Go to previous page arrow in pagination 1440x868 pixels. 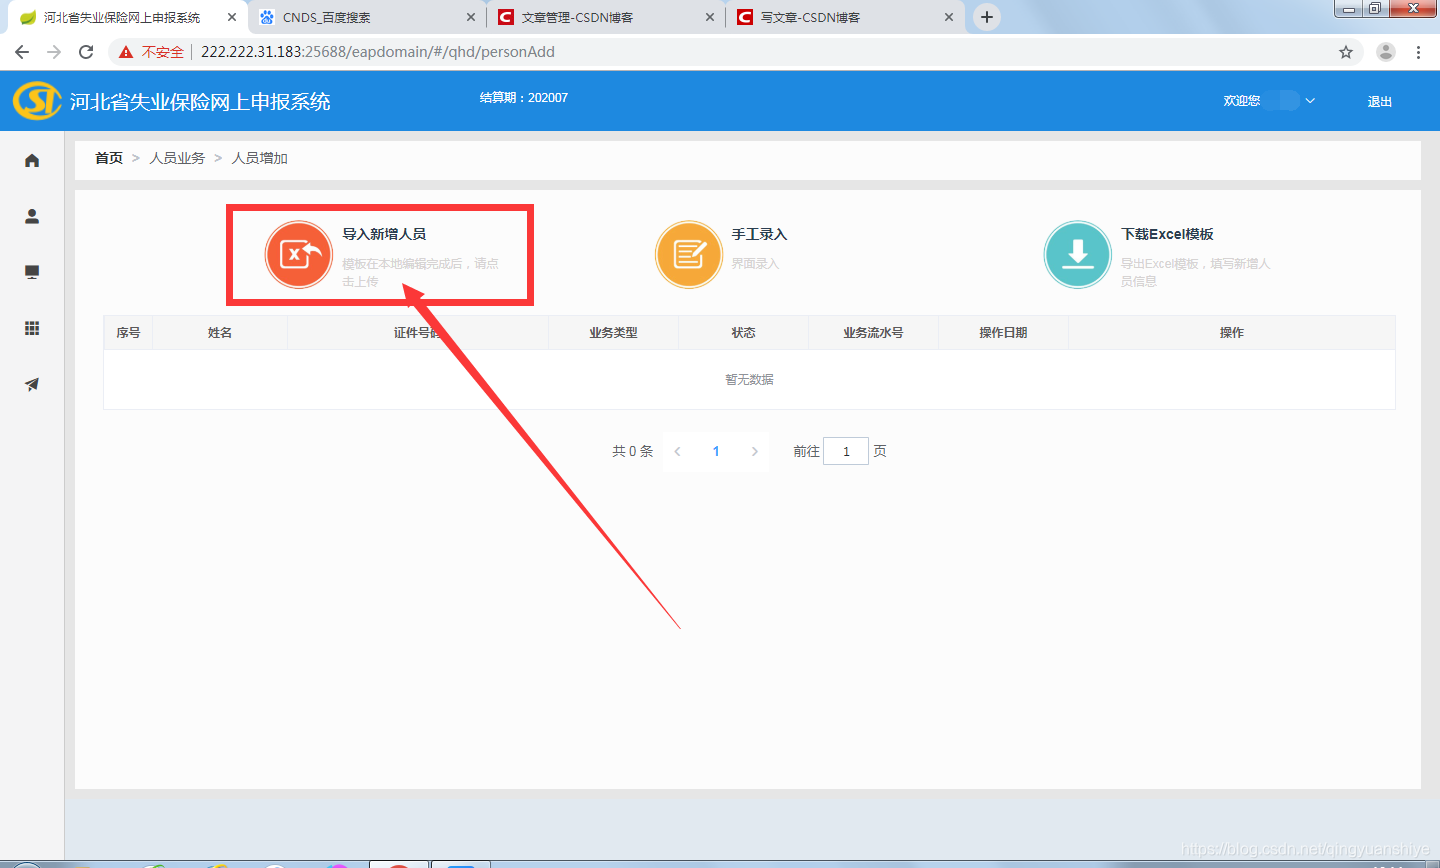(677, 451)
